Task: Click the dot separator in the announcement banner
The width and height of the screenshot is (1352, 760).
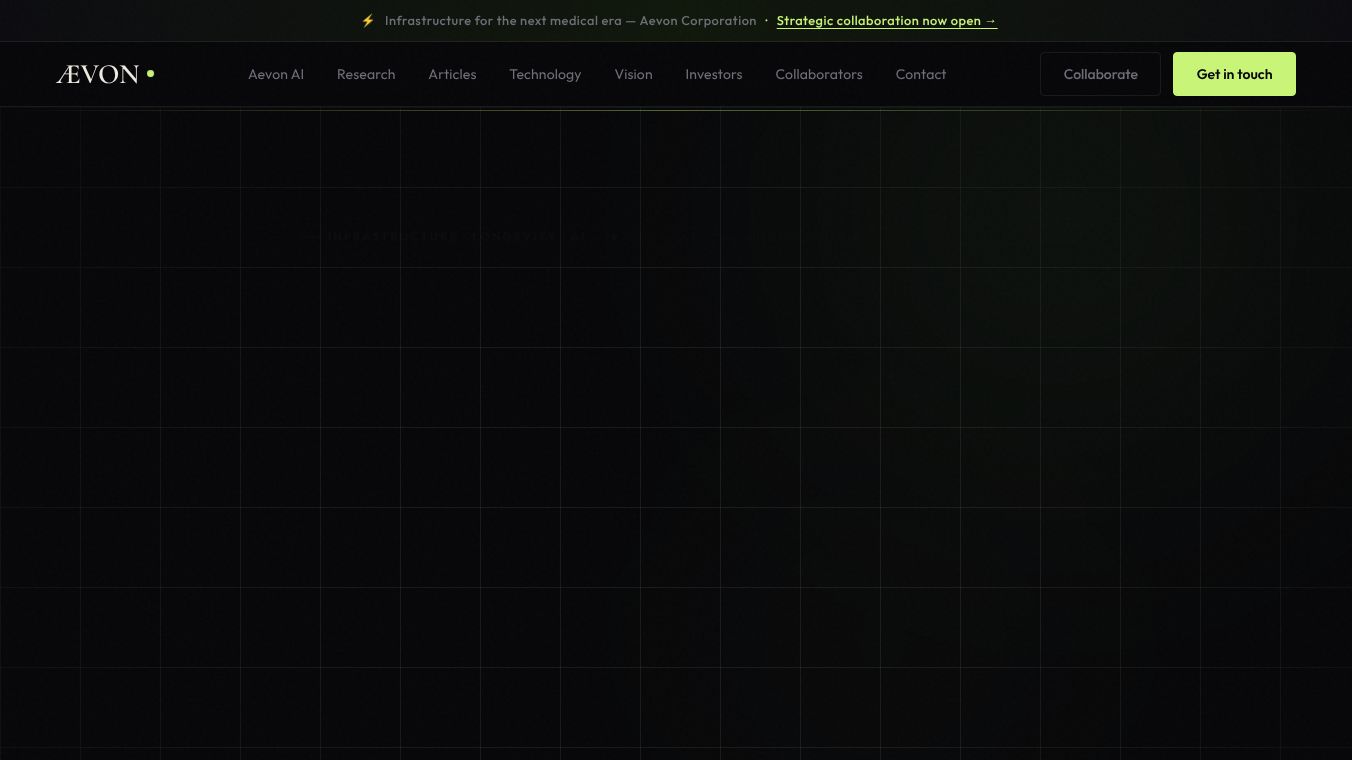Action: [766, 21]
